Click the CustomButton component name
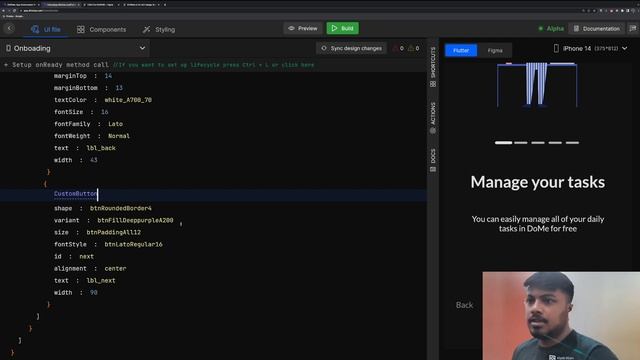Image resolution: width=640 pixels, height=360 pixels. coord(76,194)
